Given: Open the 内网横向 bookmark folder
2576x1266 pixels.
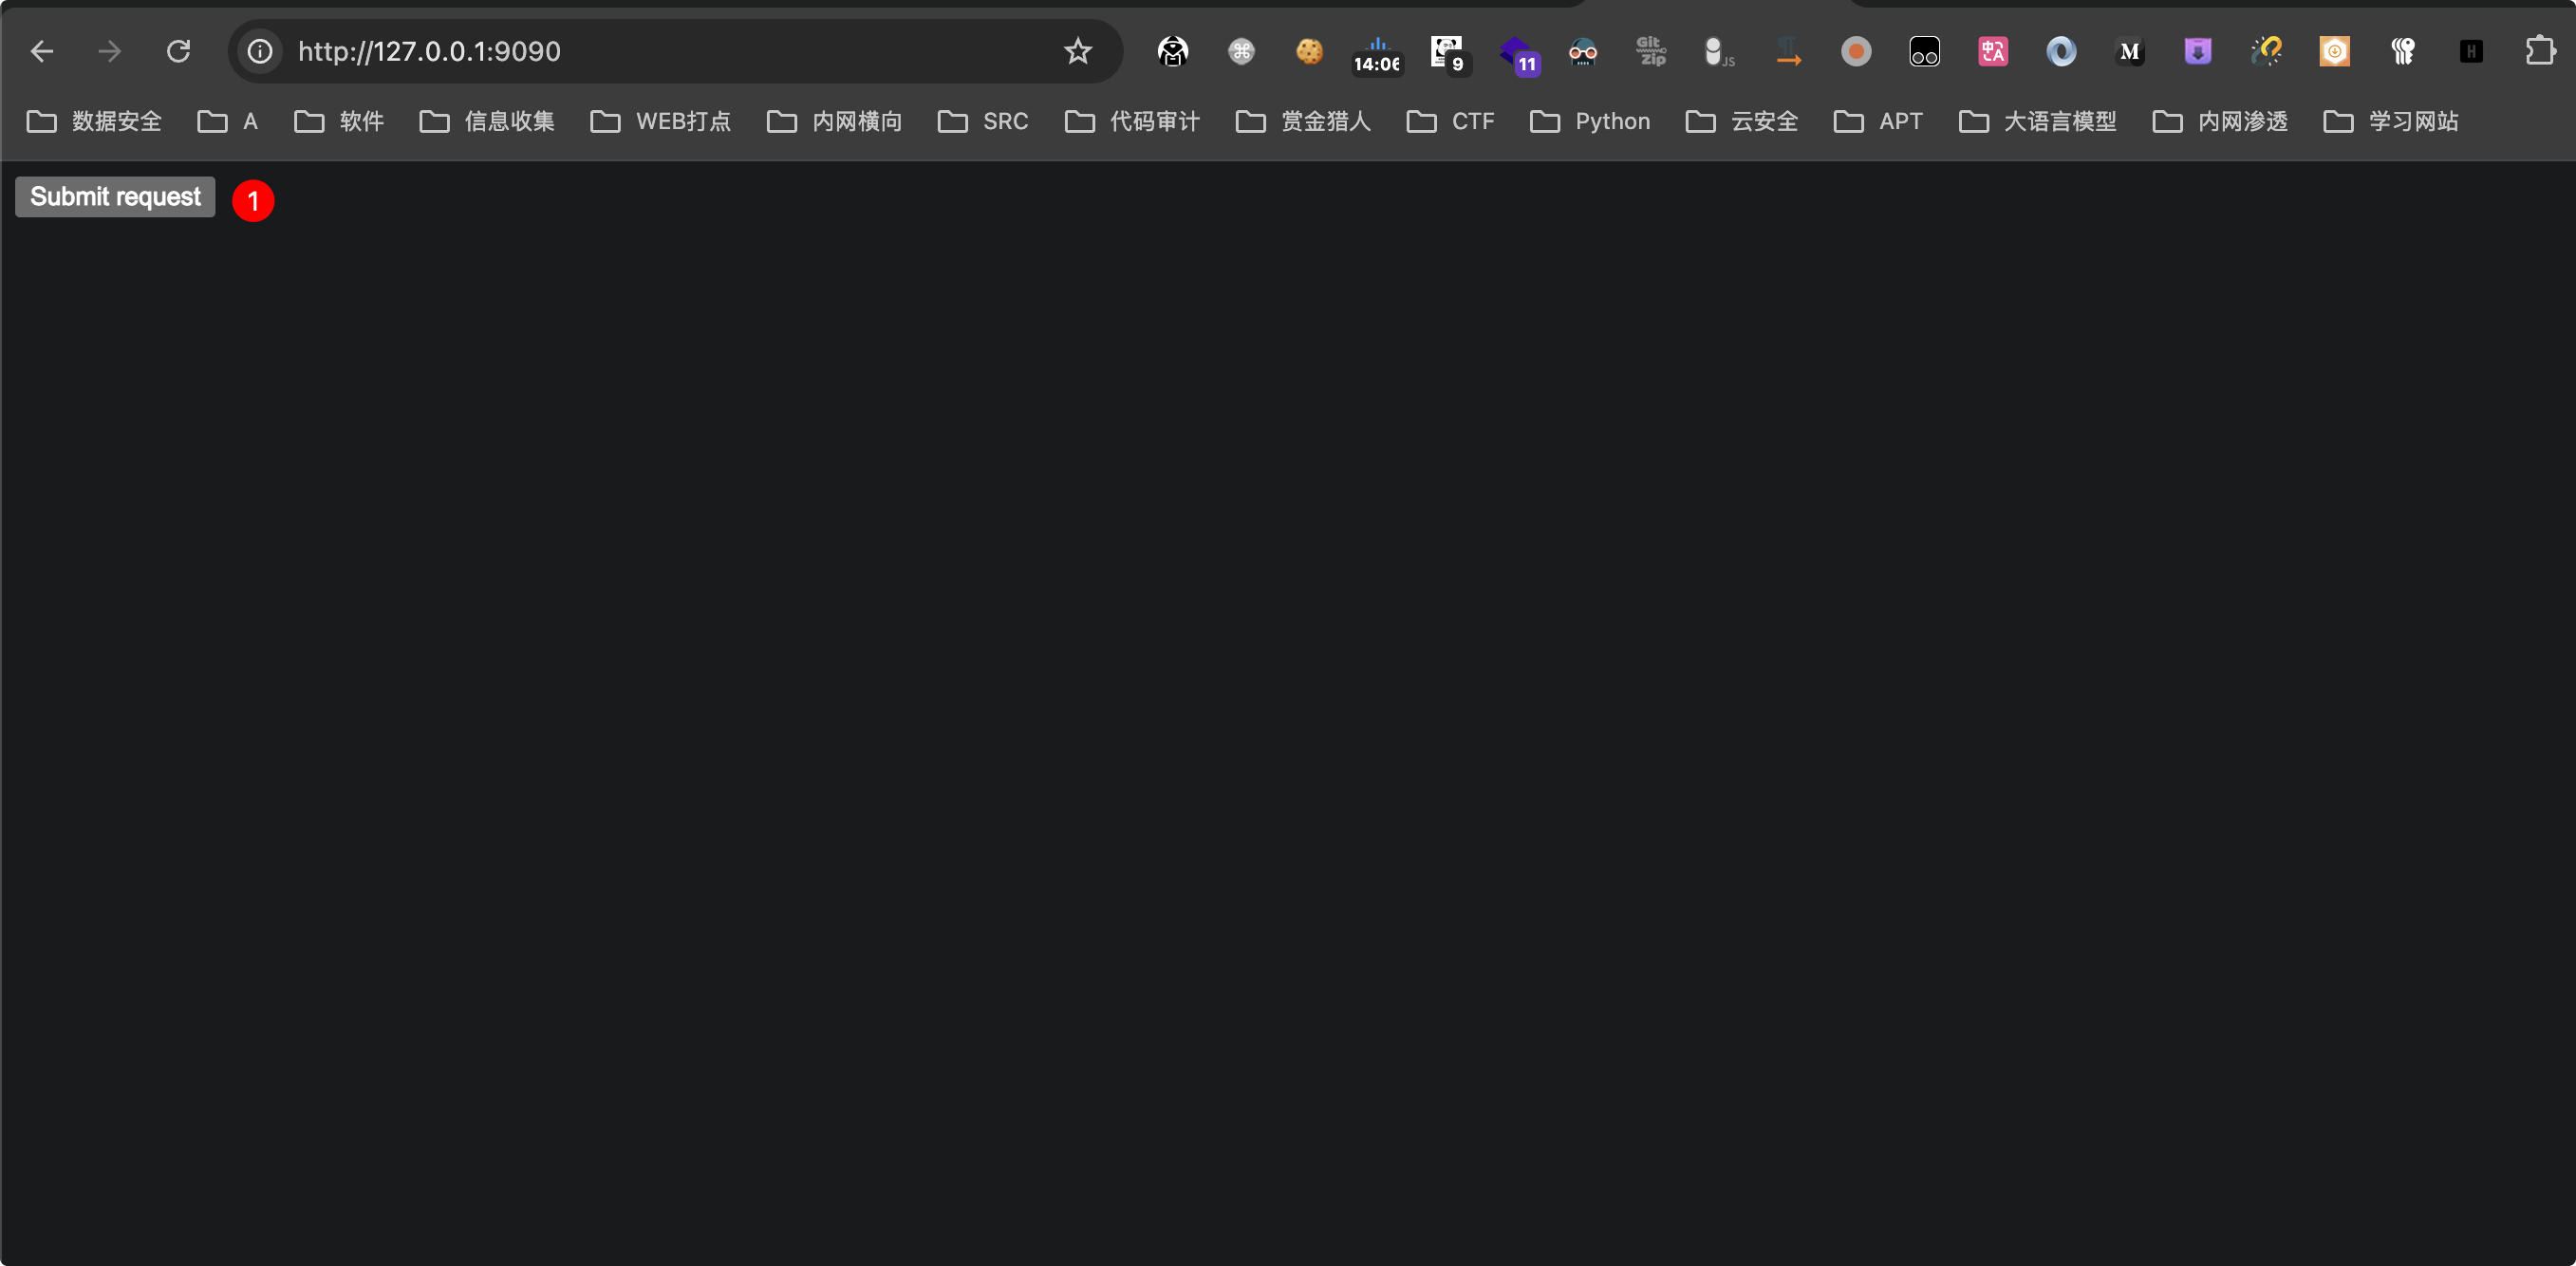Looking at the screenshot, I should click(x=835, y=121).
